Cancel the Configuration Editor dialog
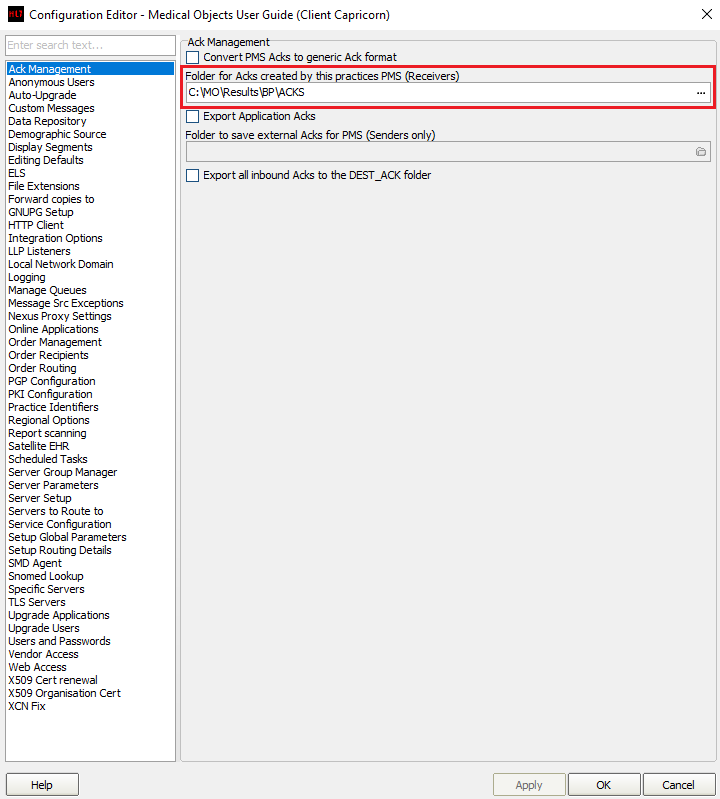The height and width of the screenshot is (799, 720). tap(679, 785)
